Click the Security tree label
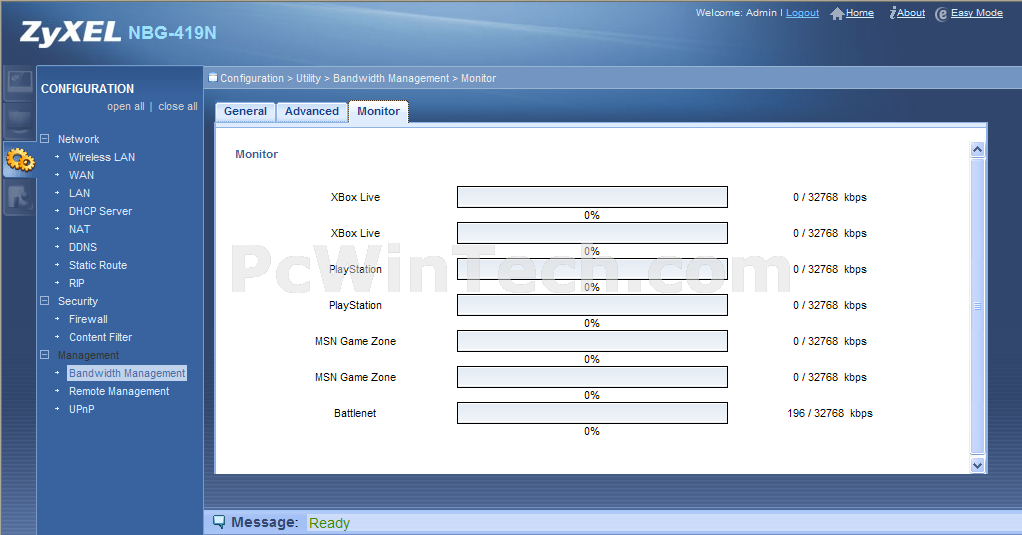The width and height of the screenshot is (1022, 535). (x=78, y=302)
